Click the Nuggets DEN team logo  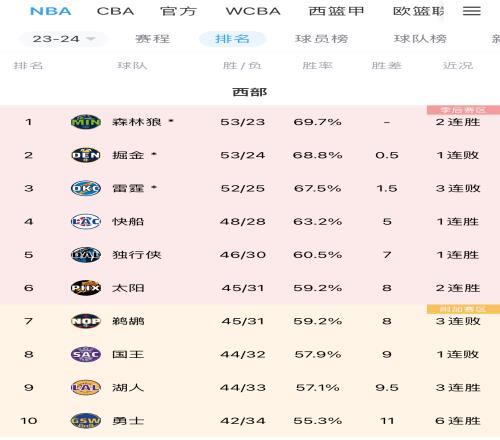click(86, 155)
